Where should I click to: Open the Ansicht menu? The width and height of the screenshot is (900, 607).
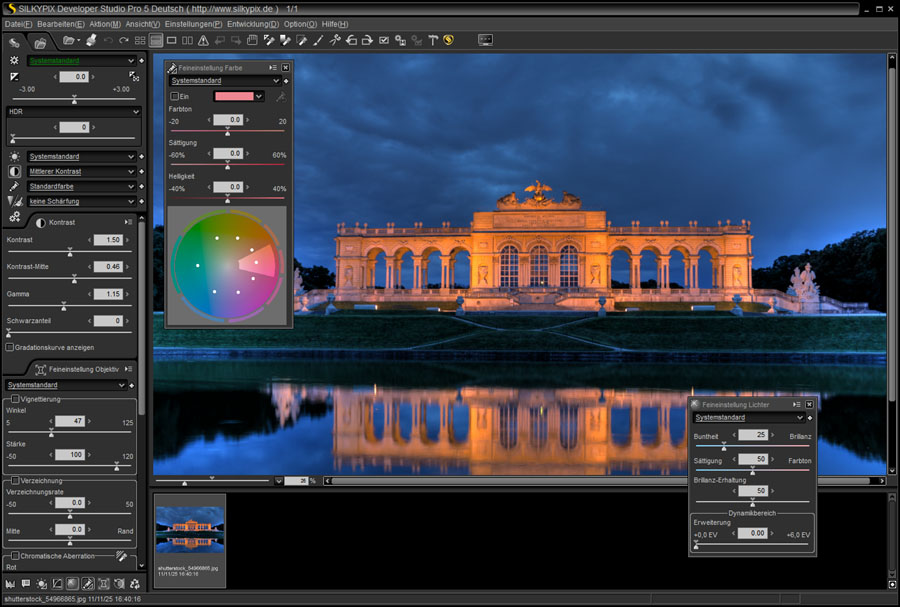[141, 23]
